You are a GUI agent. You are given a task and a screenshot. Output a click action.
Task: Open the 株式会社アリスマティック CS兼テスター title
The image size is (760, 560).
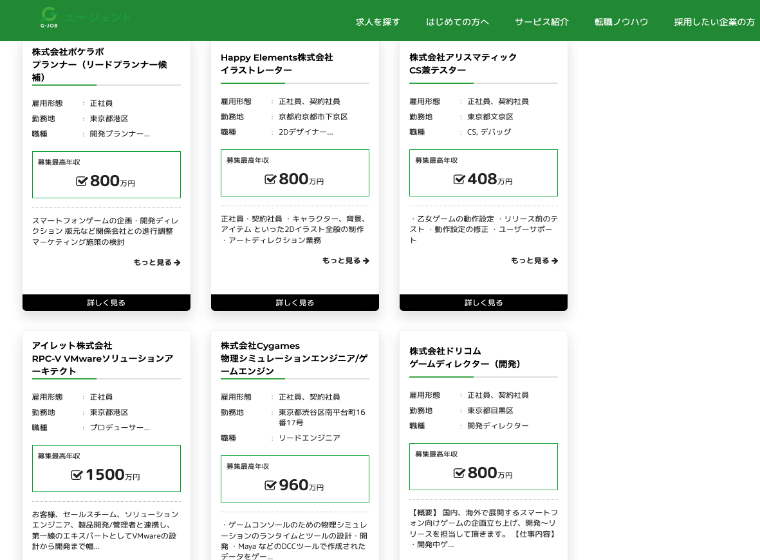463,64
